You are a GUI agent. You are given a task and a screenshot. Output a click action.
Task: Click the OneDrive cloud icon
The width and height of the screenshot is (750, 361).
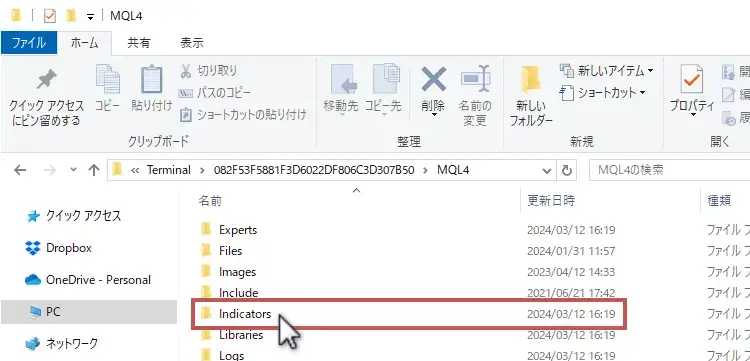(x=33, y=280)
